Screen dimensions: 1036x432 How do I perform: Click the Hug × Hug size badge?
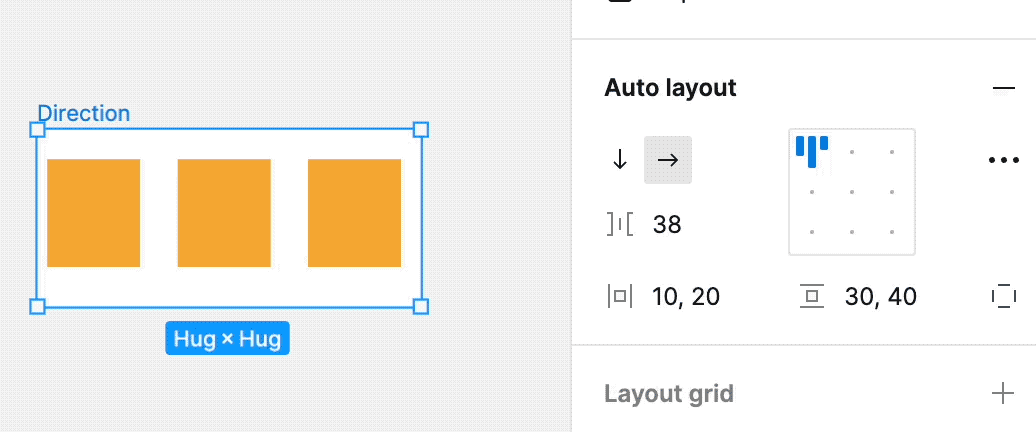tap(227, 339)
